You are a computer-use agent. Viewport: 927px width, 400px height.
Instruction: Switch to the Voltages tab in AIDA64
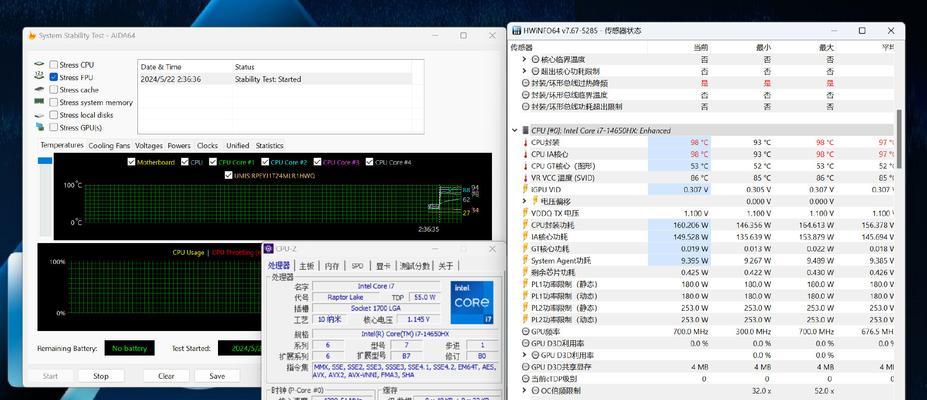pyautogui.click(x=148, y=145)
